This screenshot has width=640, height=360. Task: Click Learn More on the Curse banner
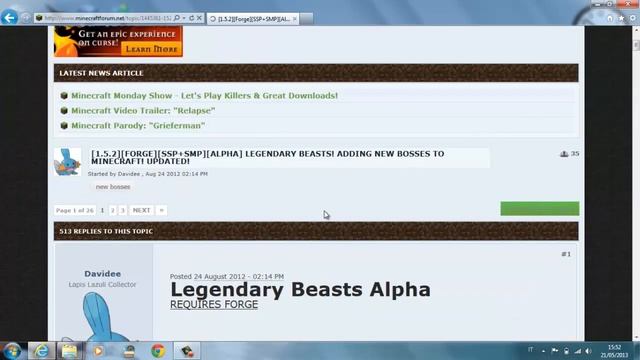point(151,49)
